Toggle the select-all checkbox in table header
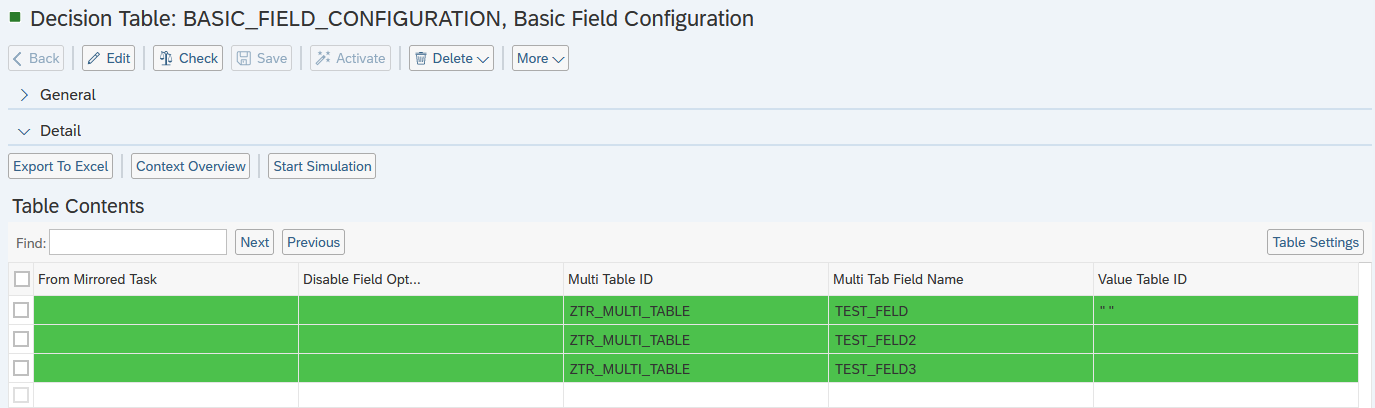The width and height of the screenshot is (1375, 408). pyautogui.click(x=22, y=279)
